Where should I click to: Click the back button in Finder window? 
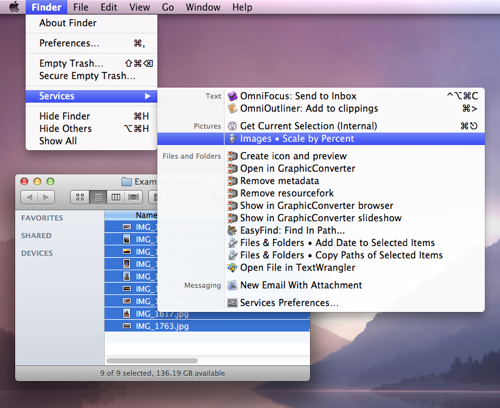click(x=29, y=197)
